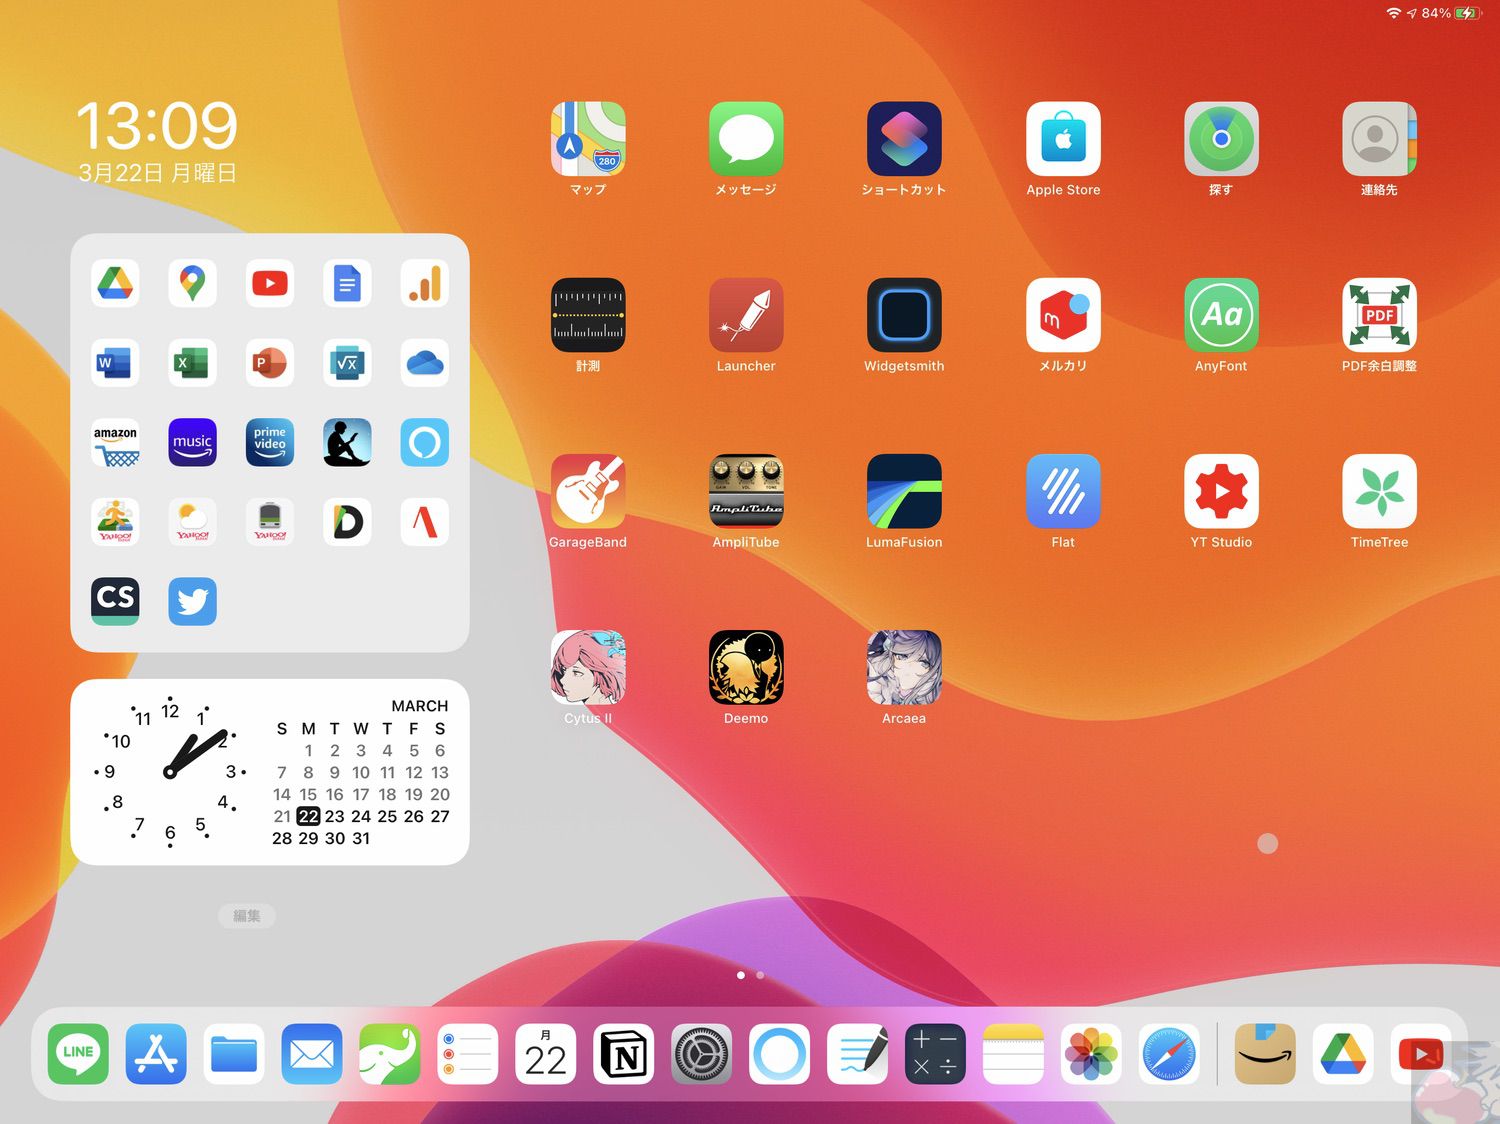Launch GarageBand
Viewport: 1500px width, 1124px height.
tap(588, 491)
